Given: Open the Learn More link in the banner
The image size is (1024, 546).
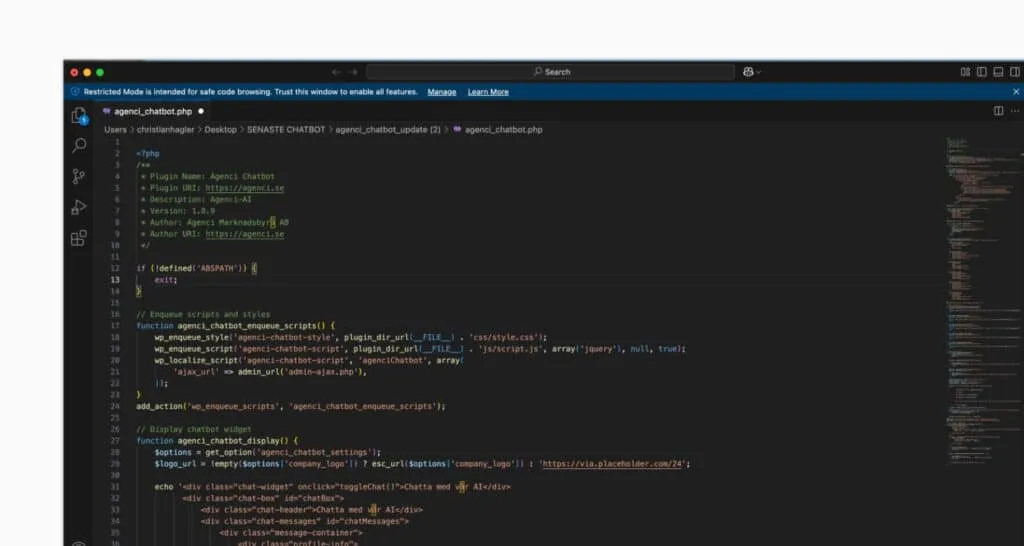Looking at the screenshot, I should [488, 92].
